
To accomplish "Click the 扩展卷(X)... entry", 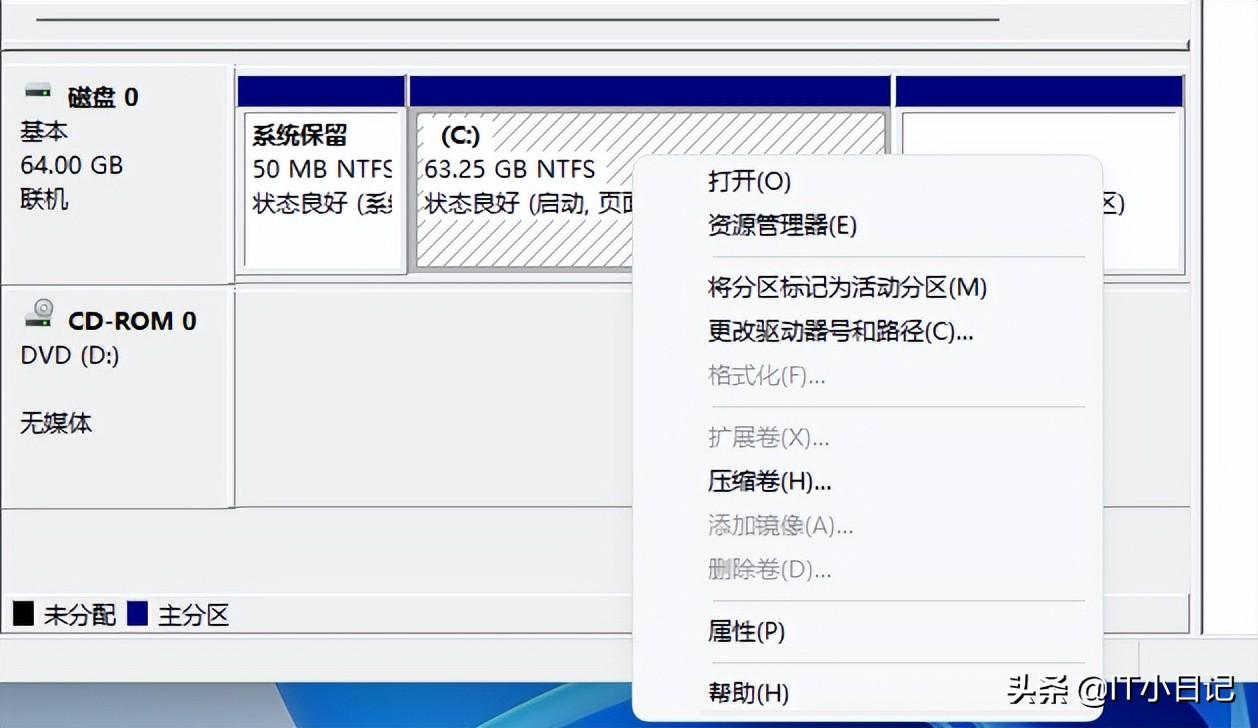I will click(768, 438).
